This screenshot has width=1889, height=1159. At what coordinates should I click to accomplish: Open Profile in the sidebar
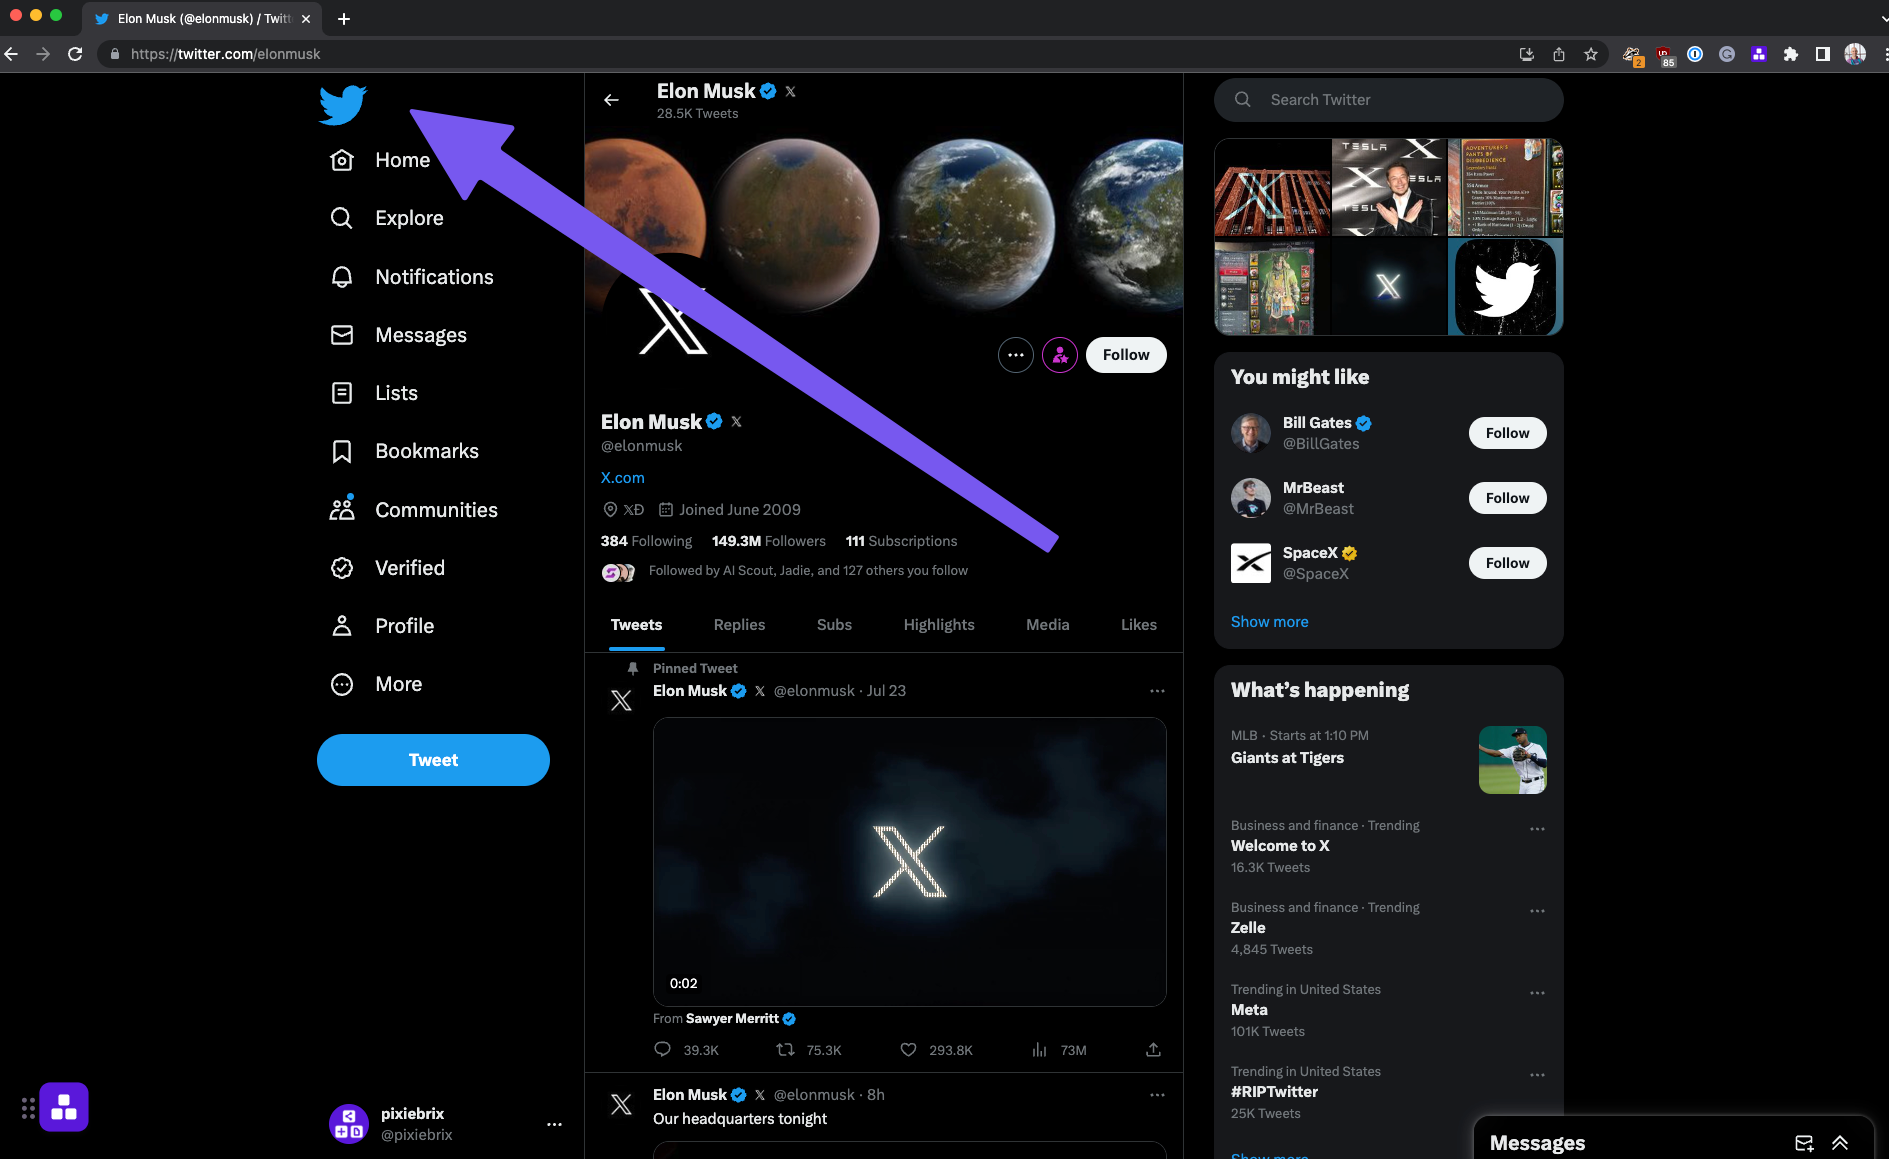point(383,626)
